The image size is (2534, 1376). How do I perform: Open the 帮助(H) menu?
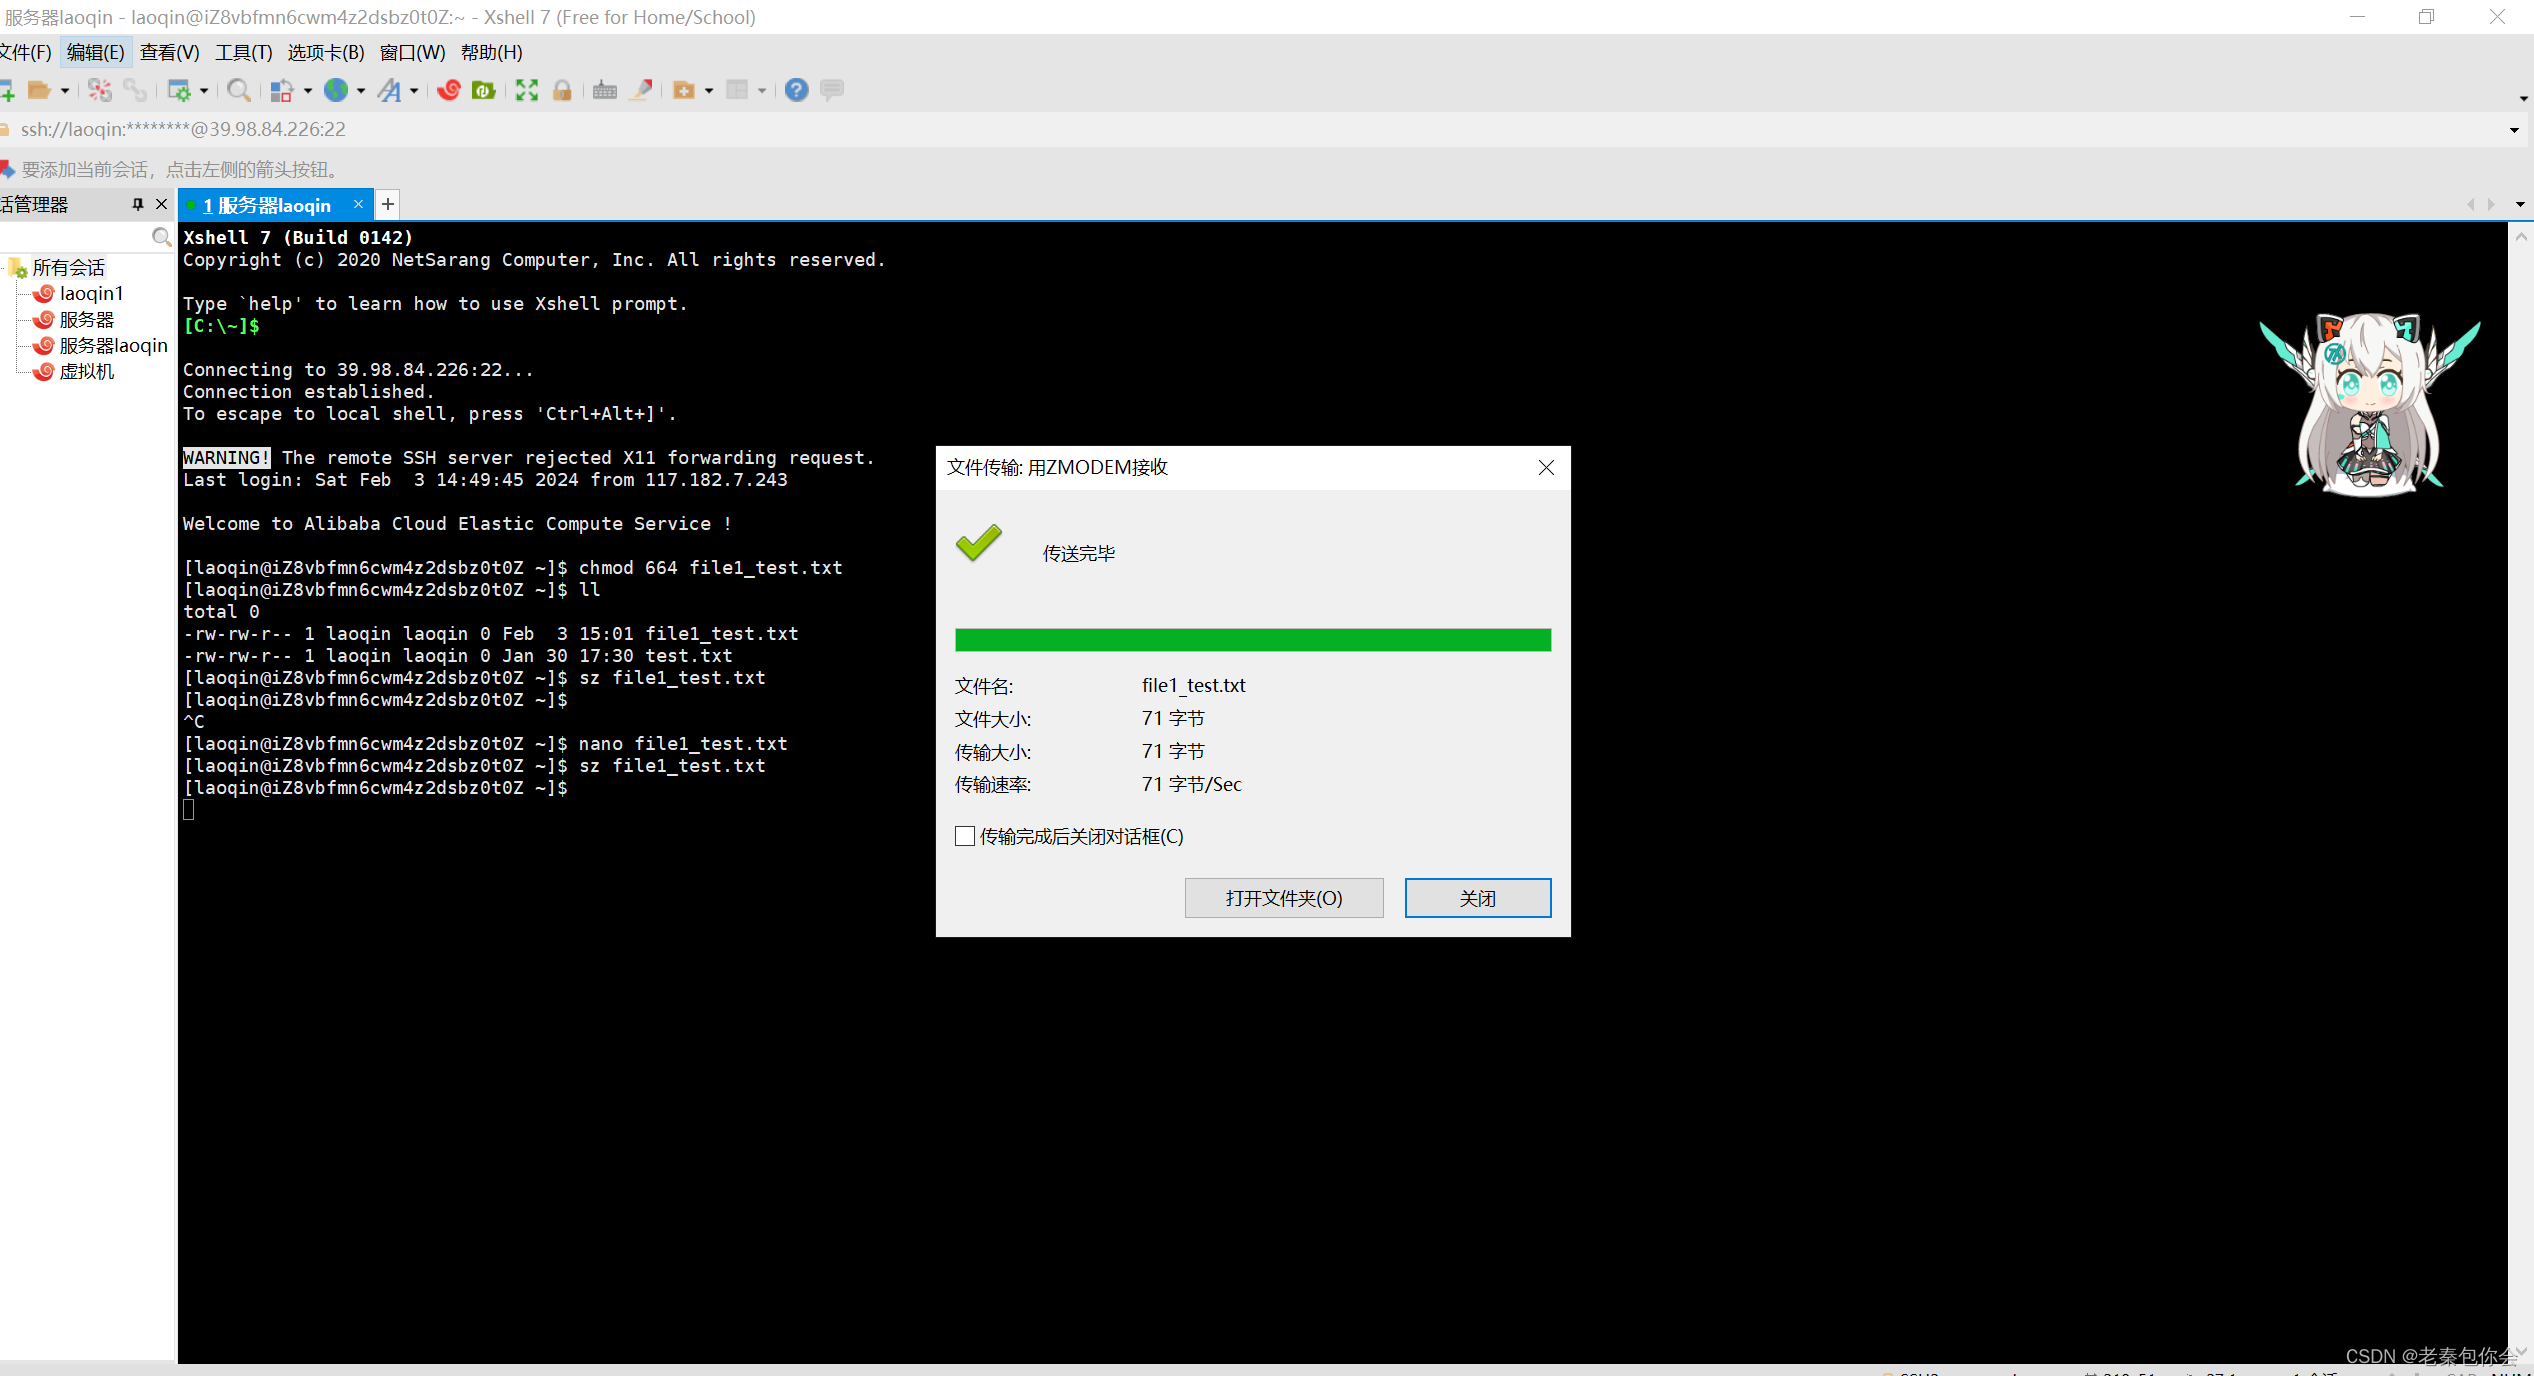click(492, 52)
